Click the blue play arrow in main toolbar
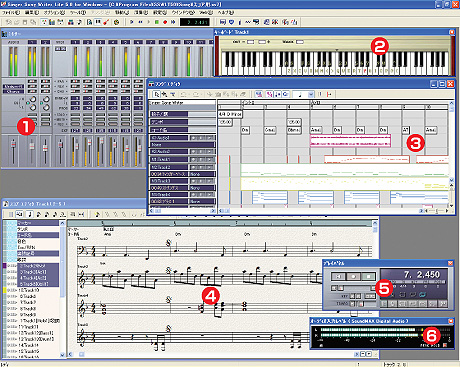This screenshot has width=460, height=367. point(132,22)
